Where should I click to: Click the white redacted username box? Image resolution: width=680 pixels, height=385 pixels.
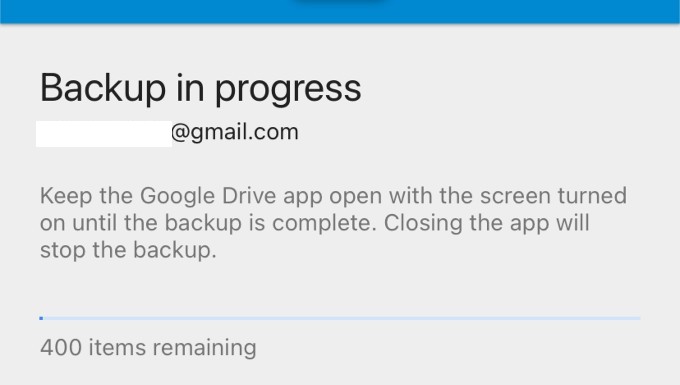coord(104,134)
